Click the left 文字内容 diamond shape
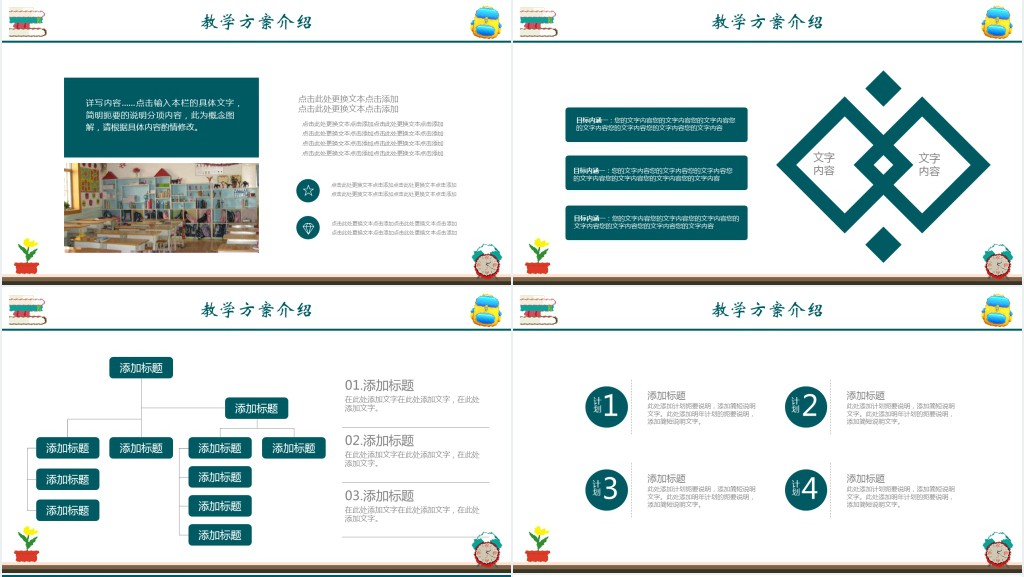The width and height of the screenshot is (1024, 577). (824, 164)
